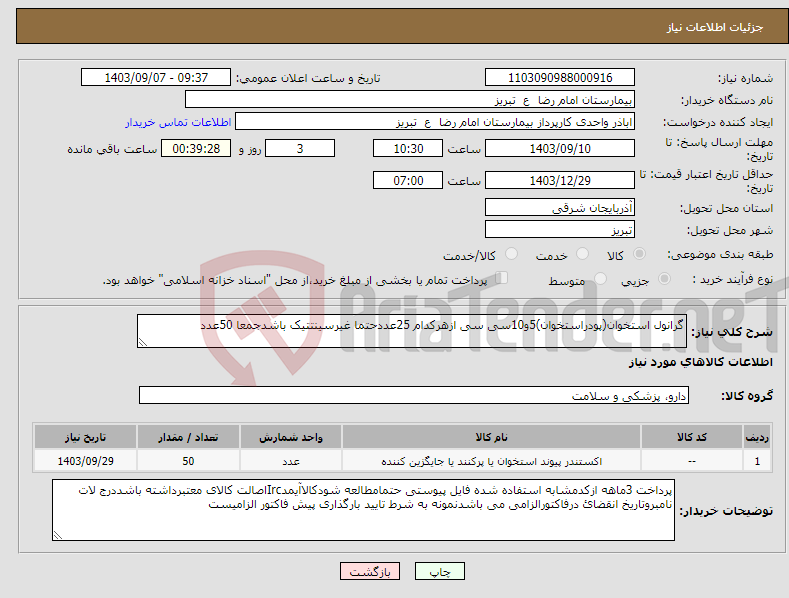Click the general need description text area

click(x=412, y=331)
